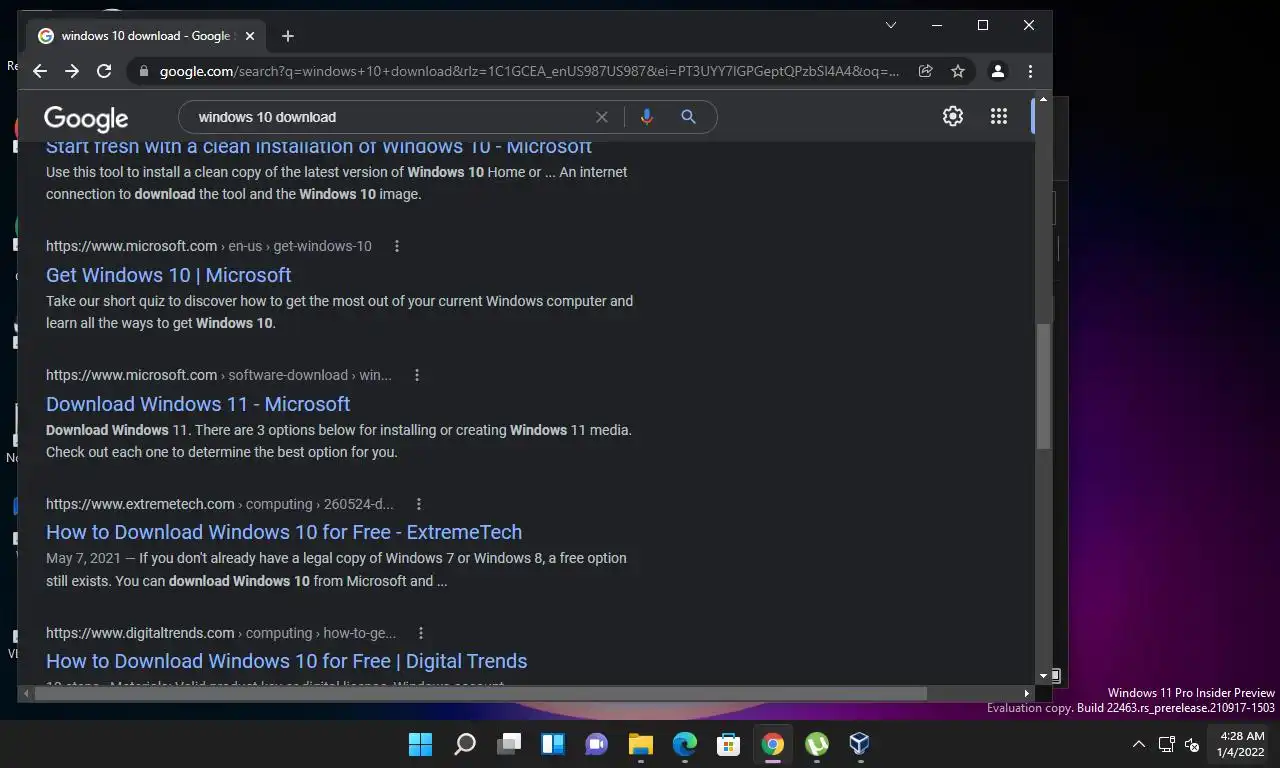The image size is (1280, 768).
Task: Open File Explorer from the taskbar
Action: click(x=641, y=744)
